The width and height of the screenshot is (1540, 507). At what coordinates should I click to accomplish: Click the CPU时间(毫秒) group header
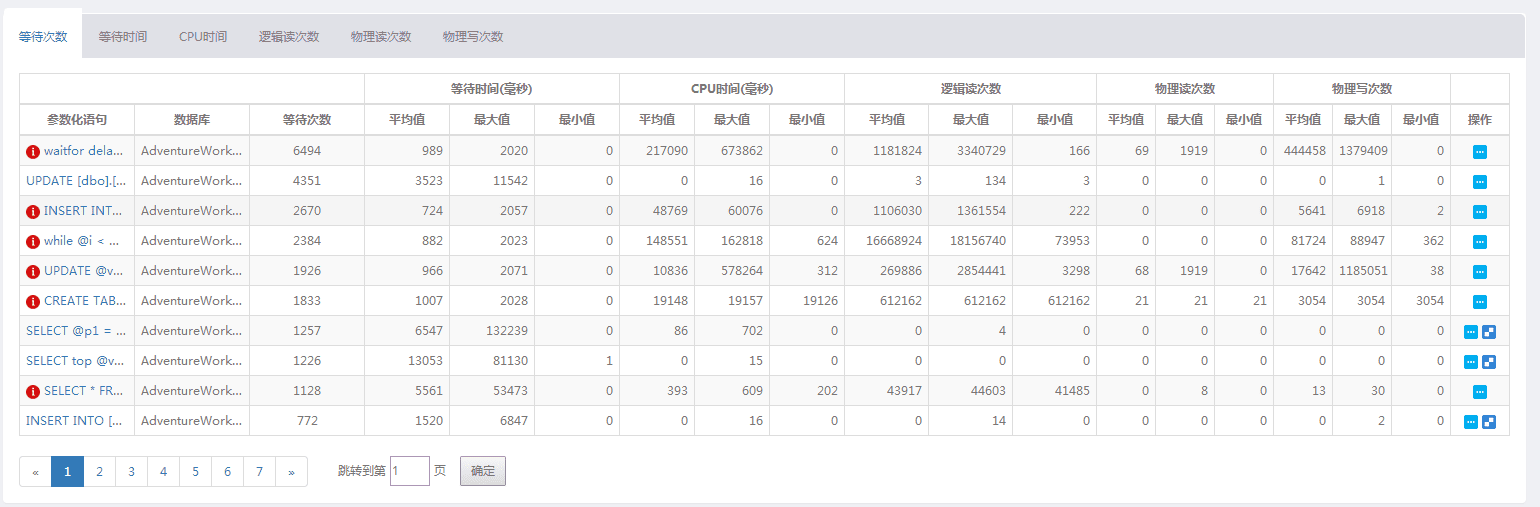[732, 89]
